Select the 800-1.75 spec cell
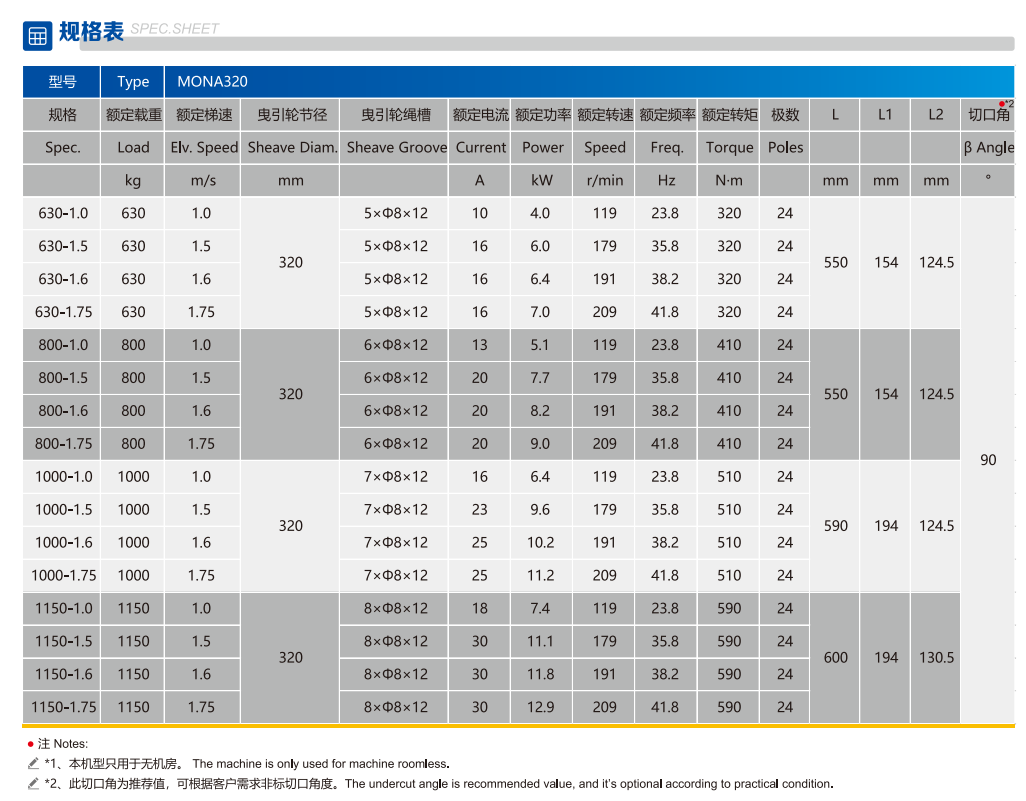 (x=63, y=444)
